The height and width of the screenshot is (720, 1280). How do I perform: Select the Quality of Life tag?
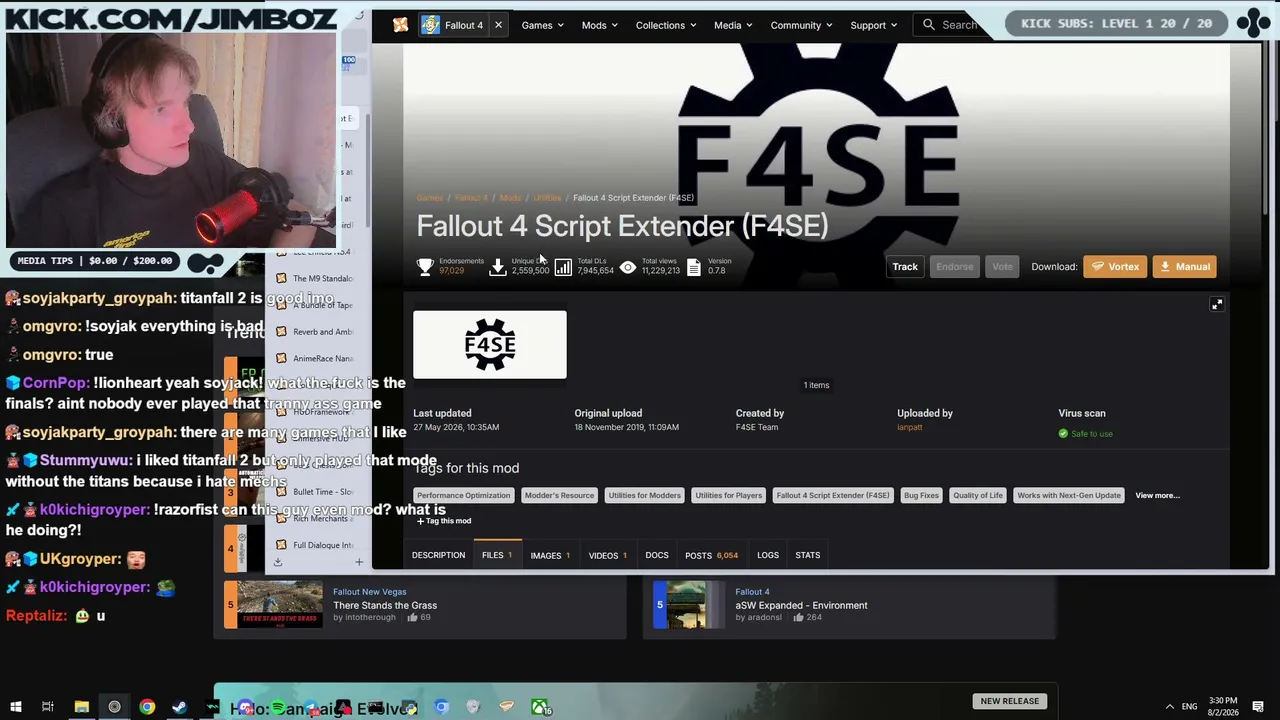coord(978,495)
